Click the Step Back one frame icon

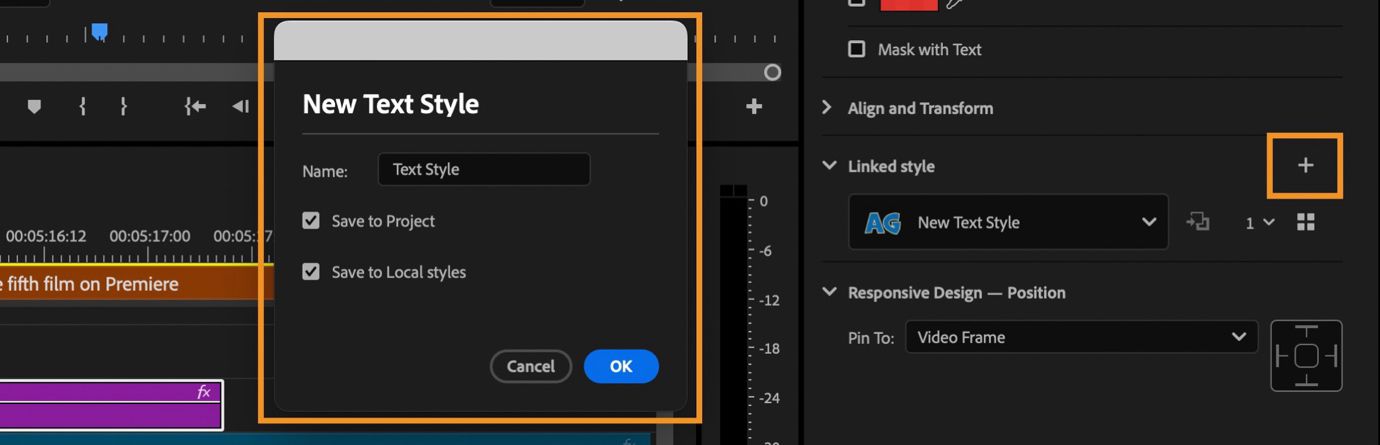[x=240, y=106]
